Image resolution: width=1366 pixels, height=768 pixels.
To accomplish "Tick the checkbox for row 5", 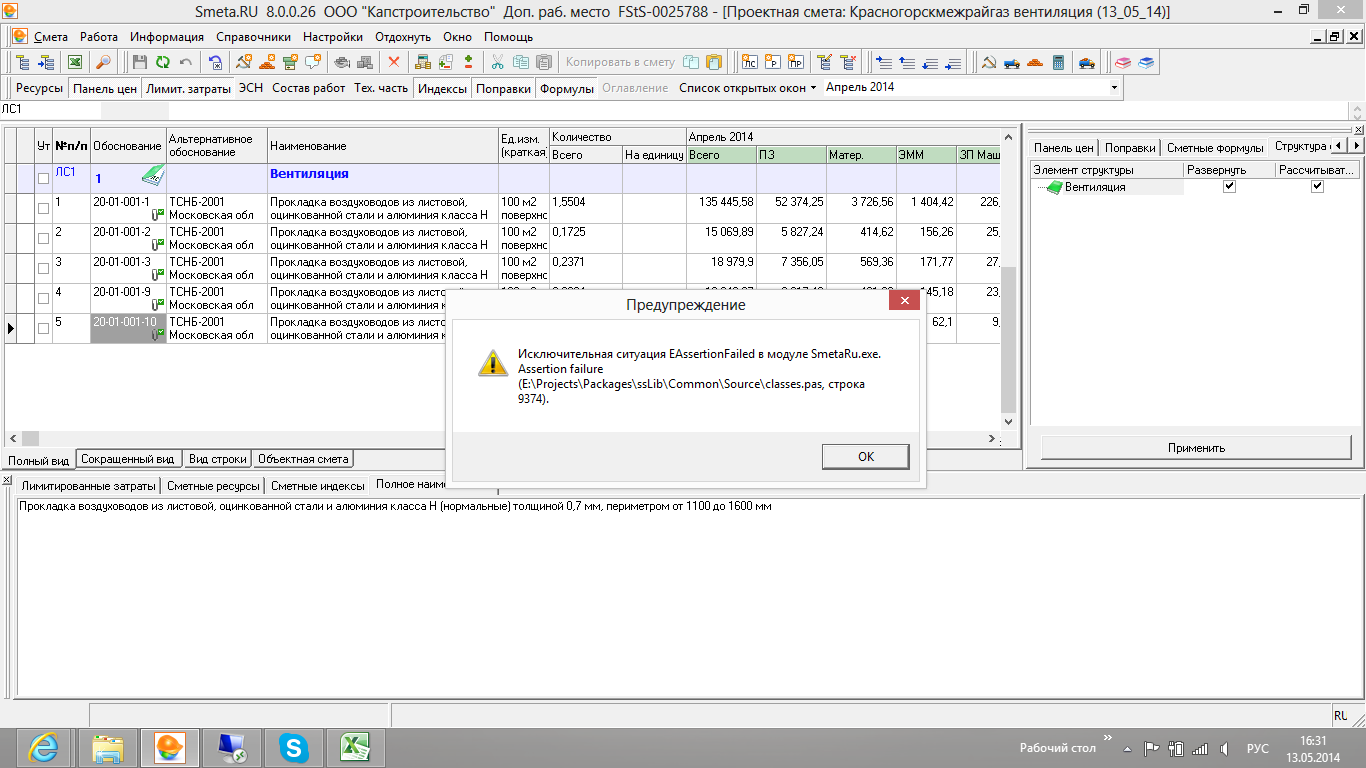I will tap(43, 329).
